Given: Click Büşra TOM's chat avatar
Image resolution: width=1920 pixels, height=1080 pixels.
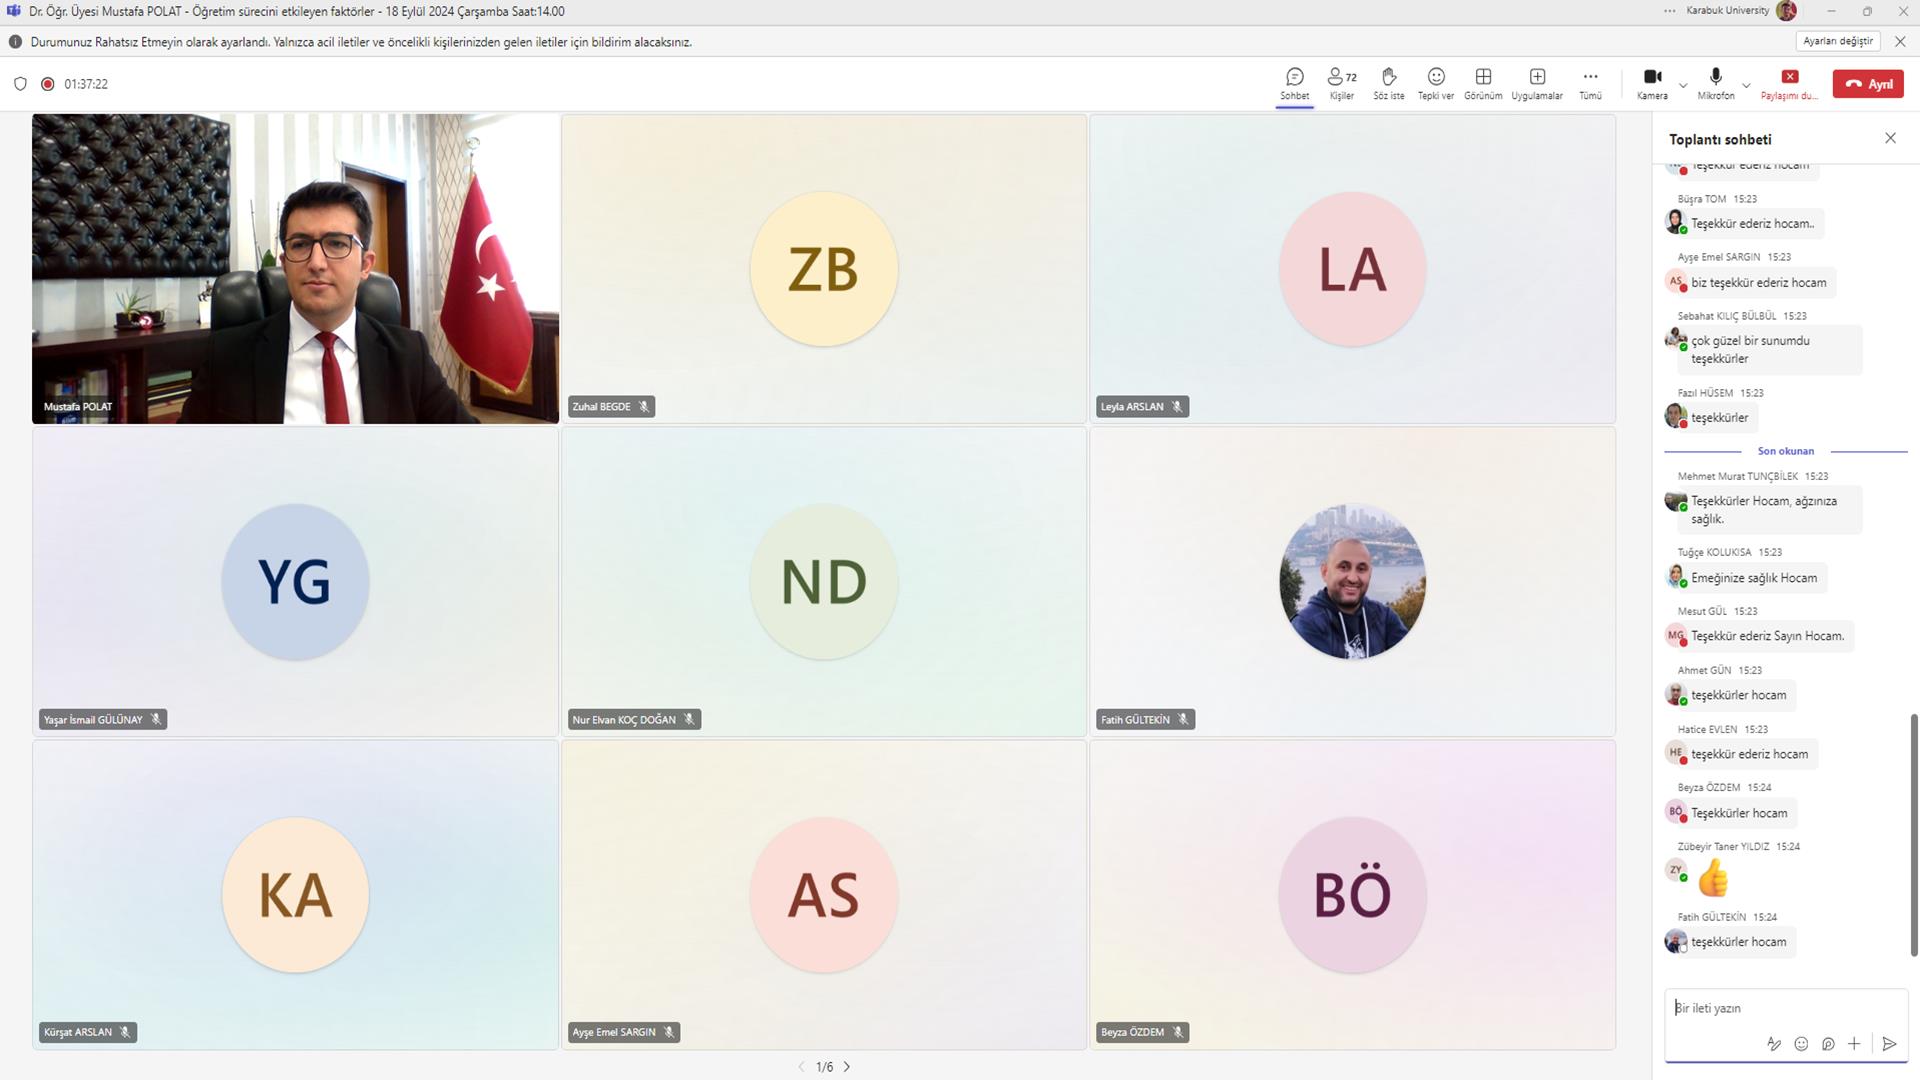Looking at the screenshot, I should 1676,222.
